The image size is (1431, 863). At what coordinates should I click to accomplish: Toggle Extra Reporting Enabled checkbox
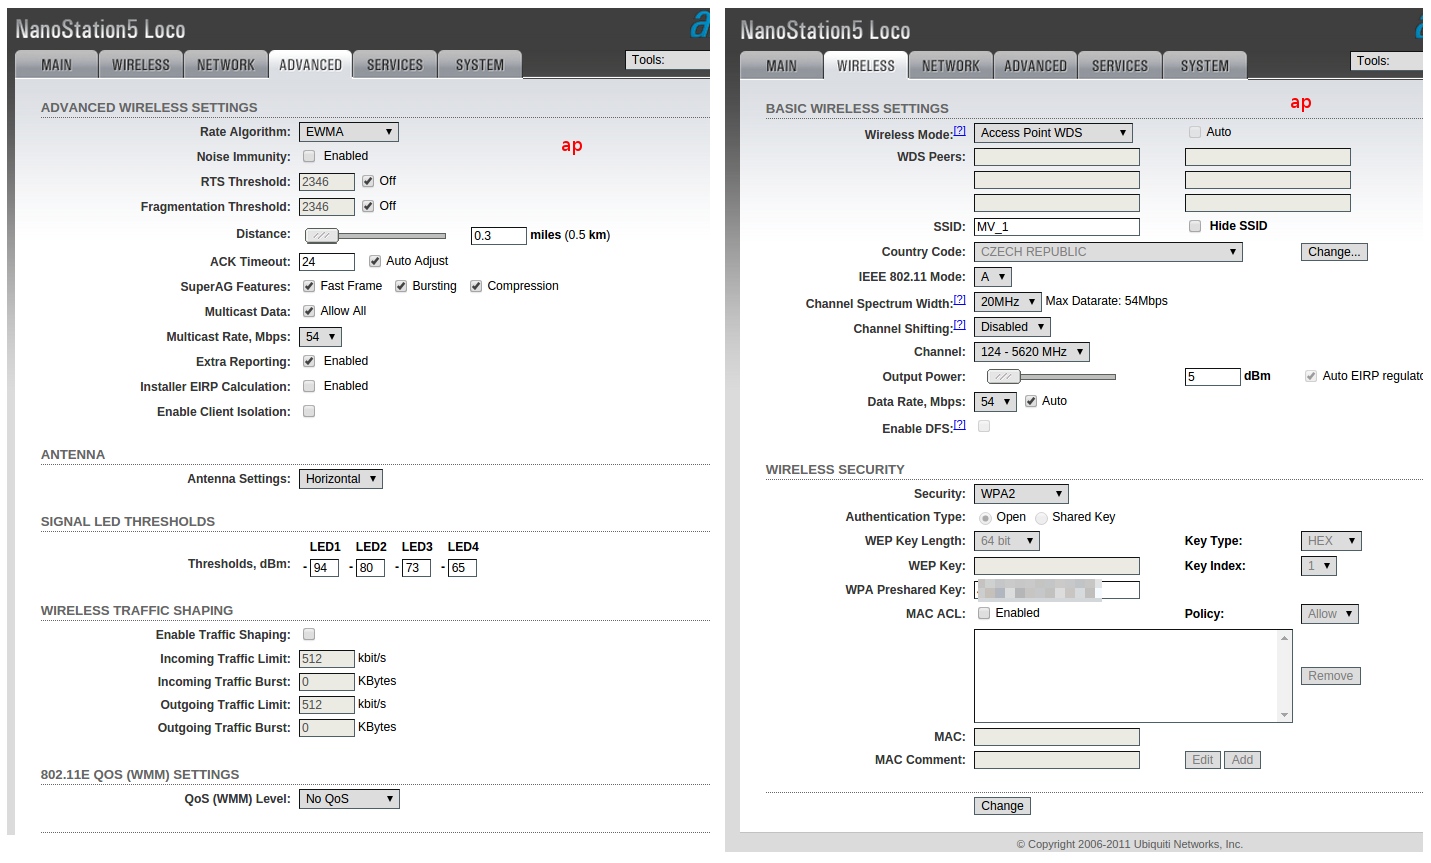coord(309,361)
